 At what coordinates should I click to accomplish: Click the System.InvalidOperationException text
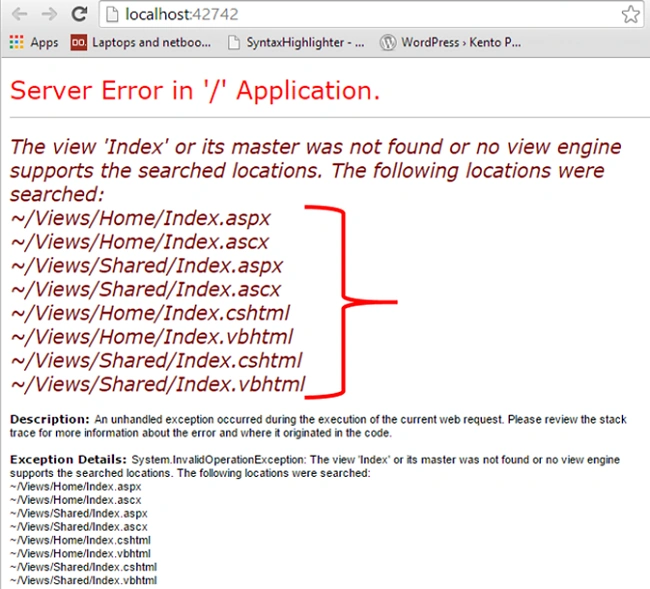(218, 460)
